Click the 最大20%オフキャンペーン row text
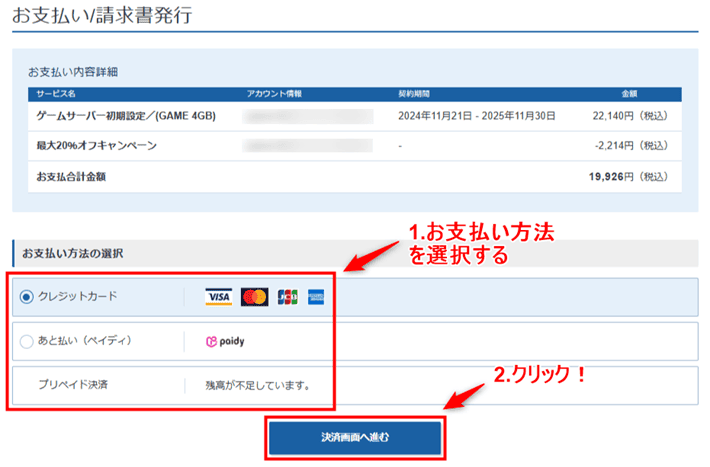710x467 pixels. coord(96,146)
